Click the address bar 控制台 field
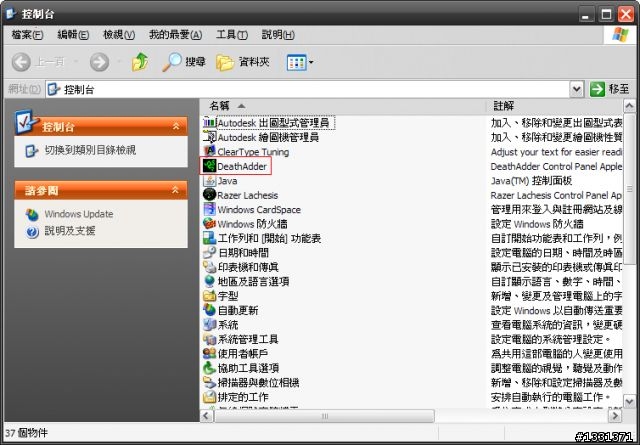 coord(308,89)
